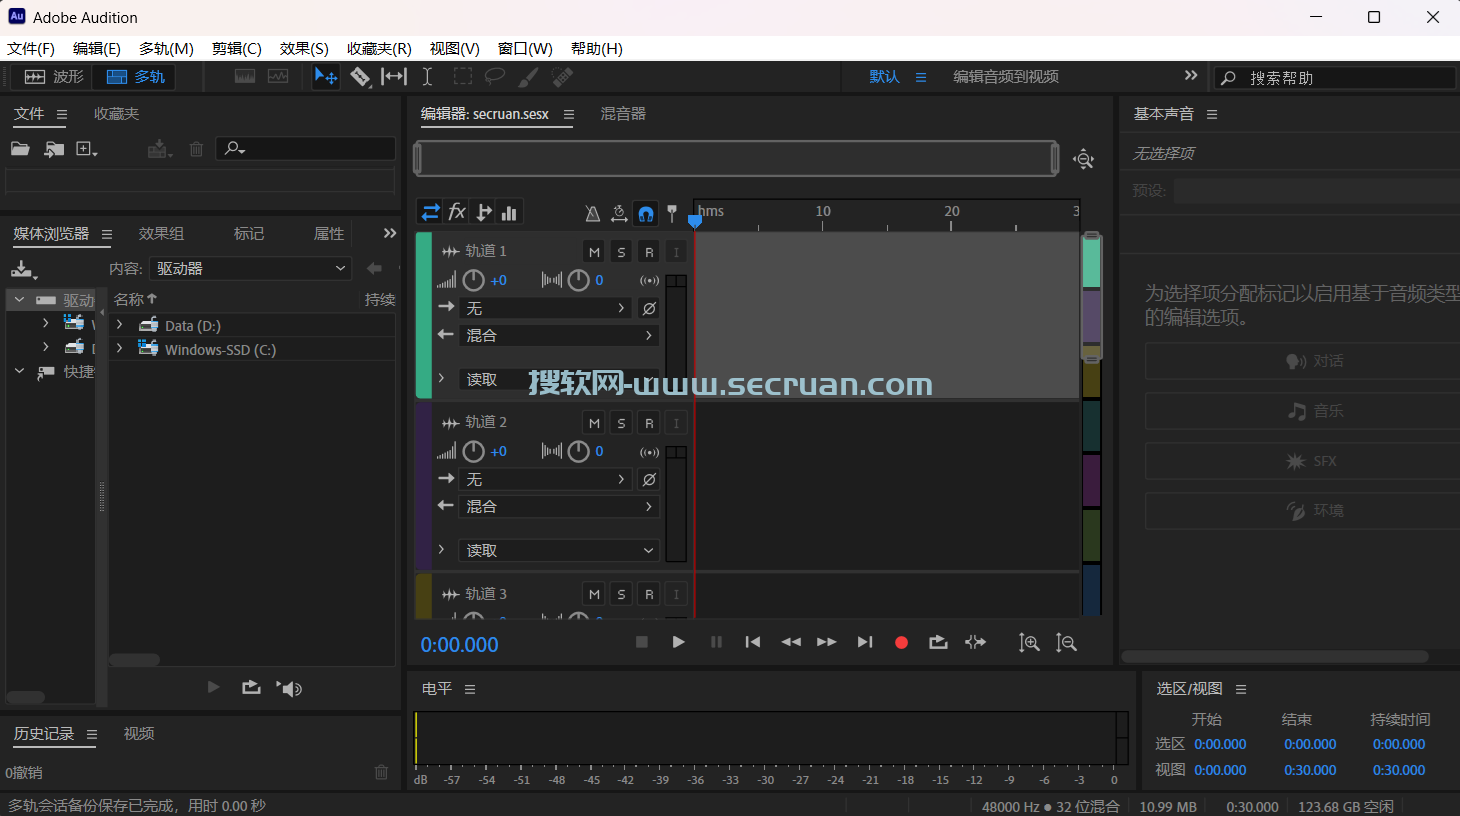This screenshot has width=1460, height=816.
Task: Select the Move tool in the toolbar
Action: [x=325, y=77]
